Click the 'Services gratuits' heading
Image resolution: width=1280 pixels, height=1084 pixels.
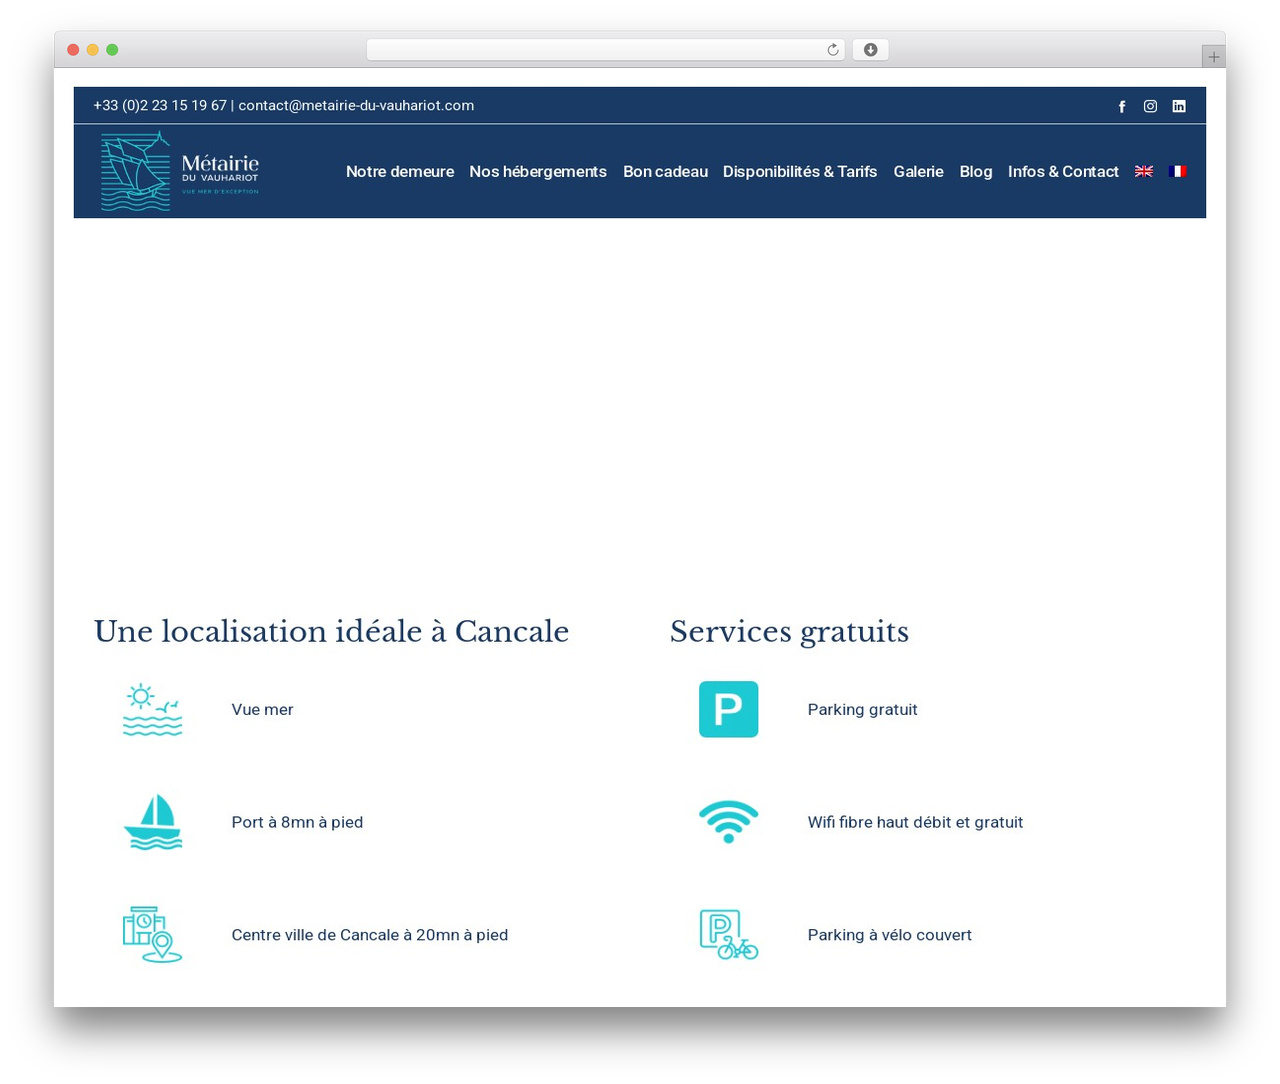click(789, 631)
